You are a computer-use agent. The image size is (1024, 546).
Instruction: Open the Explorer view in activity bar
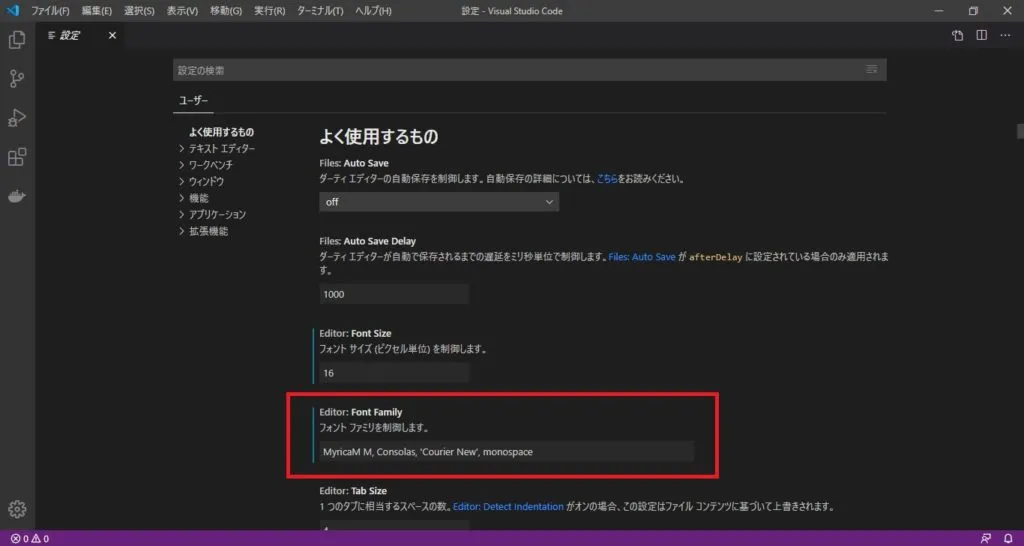17,40
